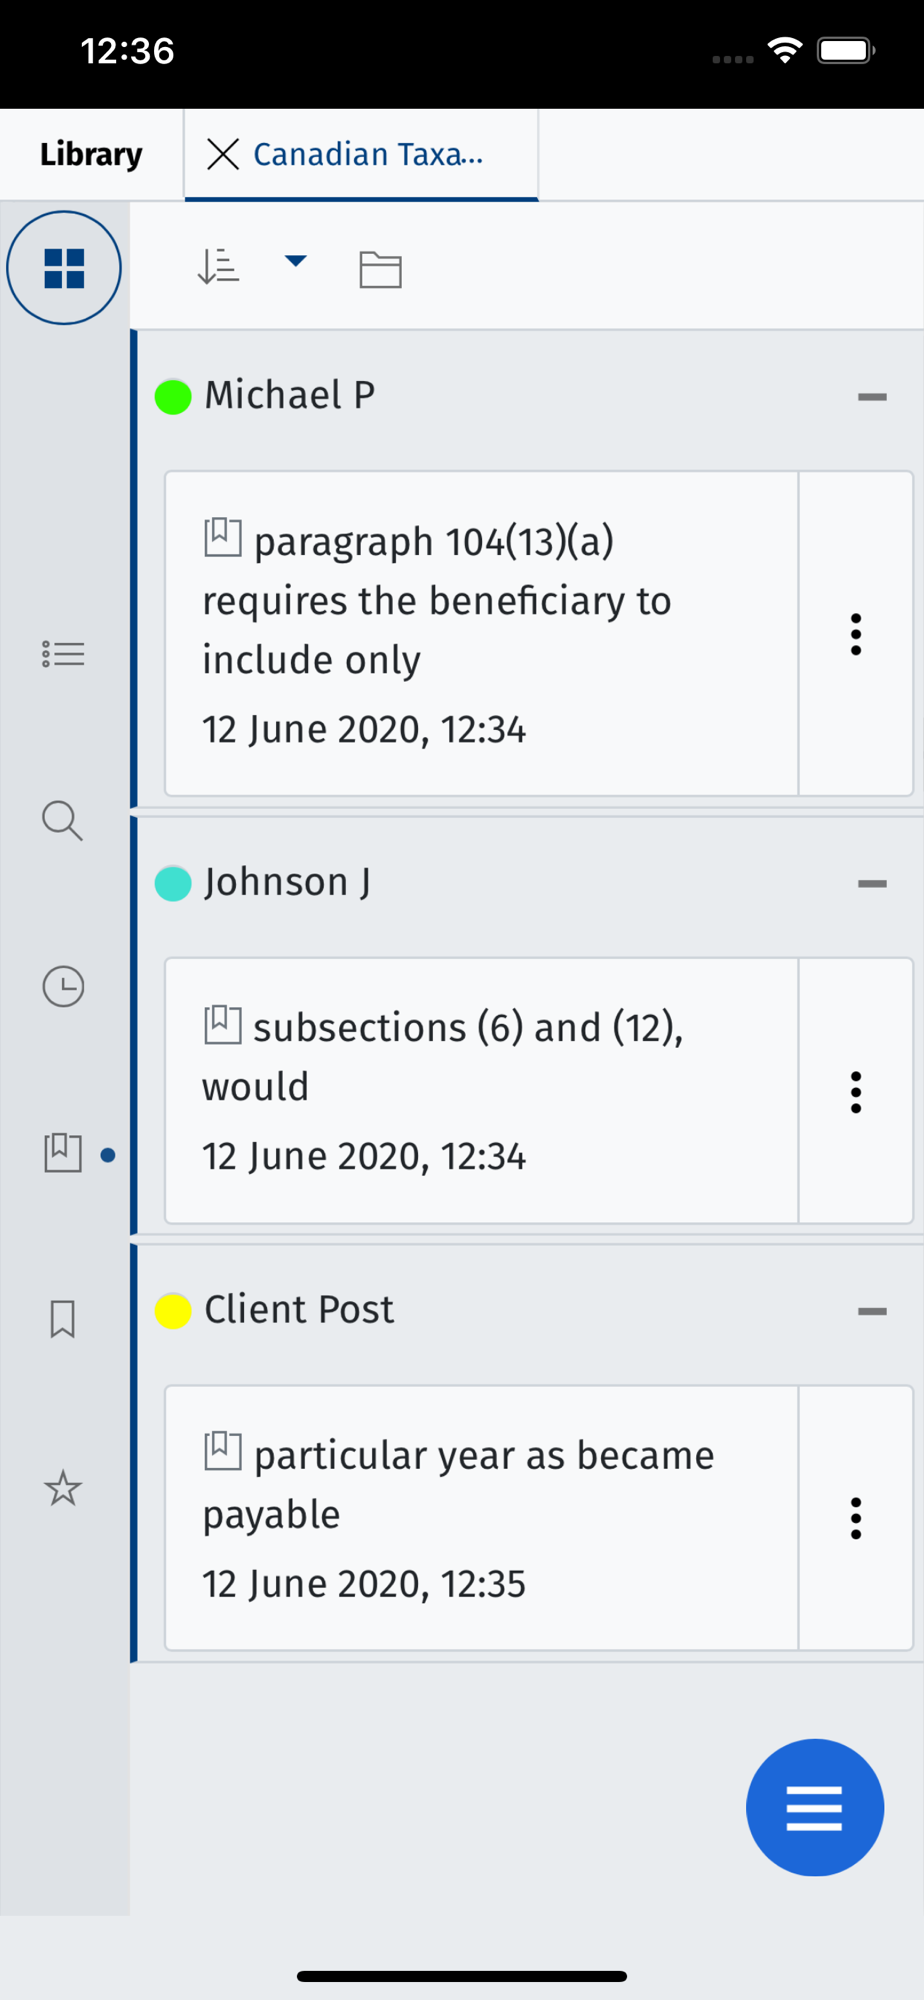
Task: Open the favorites star icon
Action: 63,1488
